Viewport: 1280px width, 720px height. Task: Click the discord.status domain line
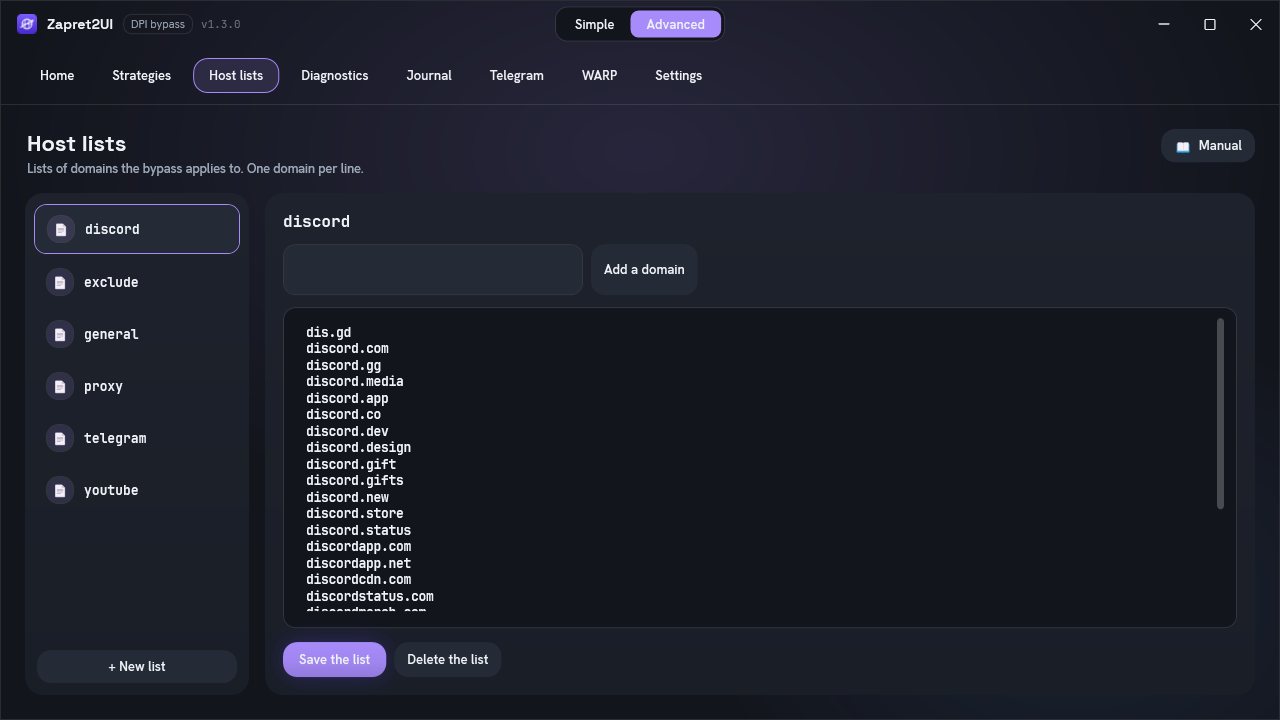[x=359, y=530]
